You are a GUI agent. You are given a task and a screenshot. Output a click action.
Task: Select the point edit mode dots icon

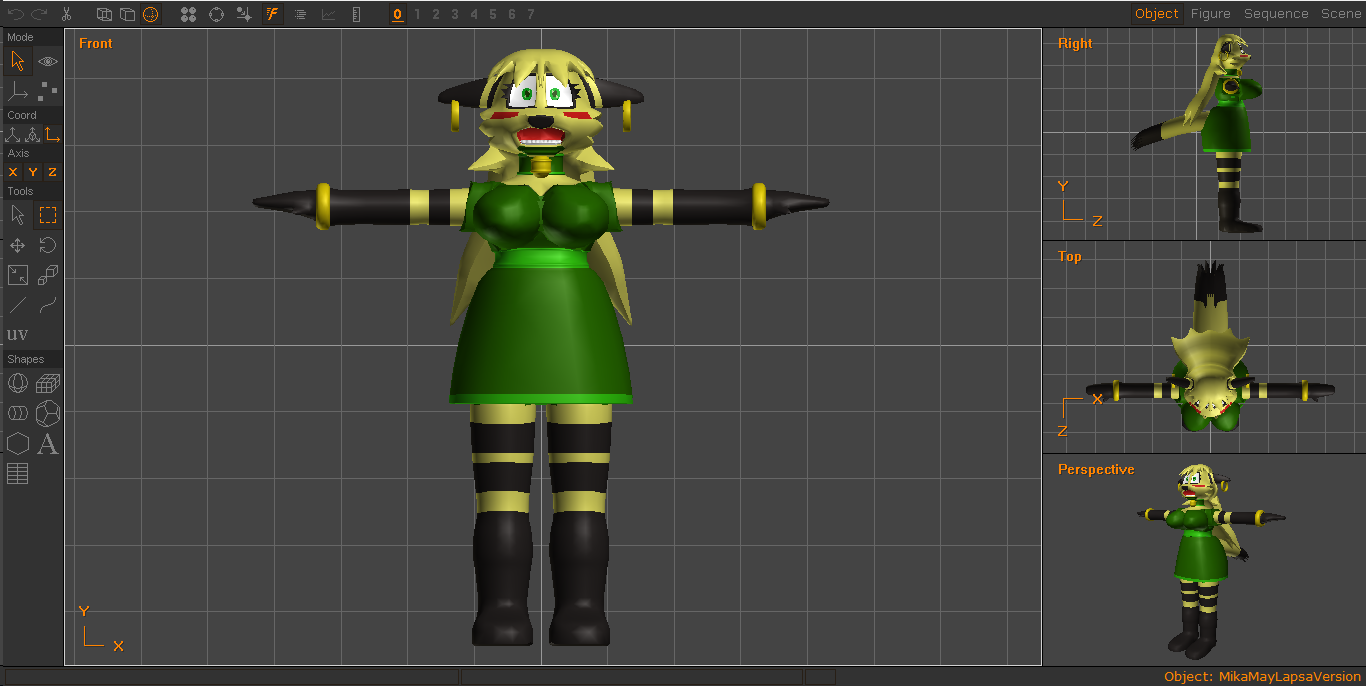click(x=48, y=92)
